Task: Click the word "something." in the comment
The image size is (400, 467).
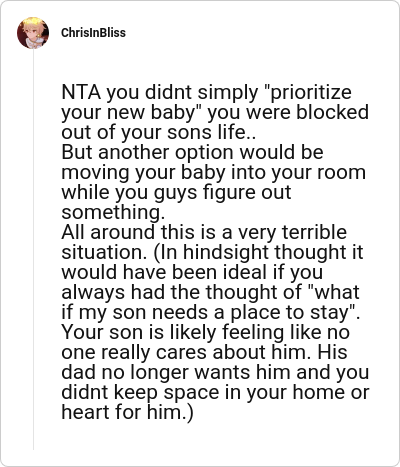Action: [113, 212]
